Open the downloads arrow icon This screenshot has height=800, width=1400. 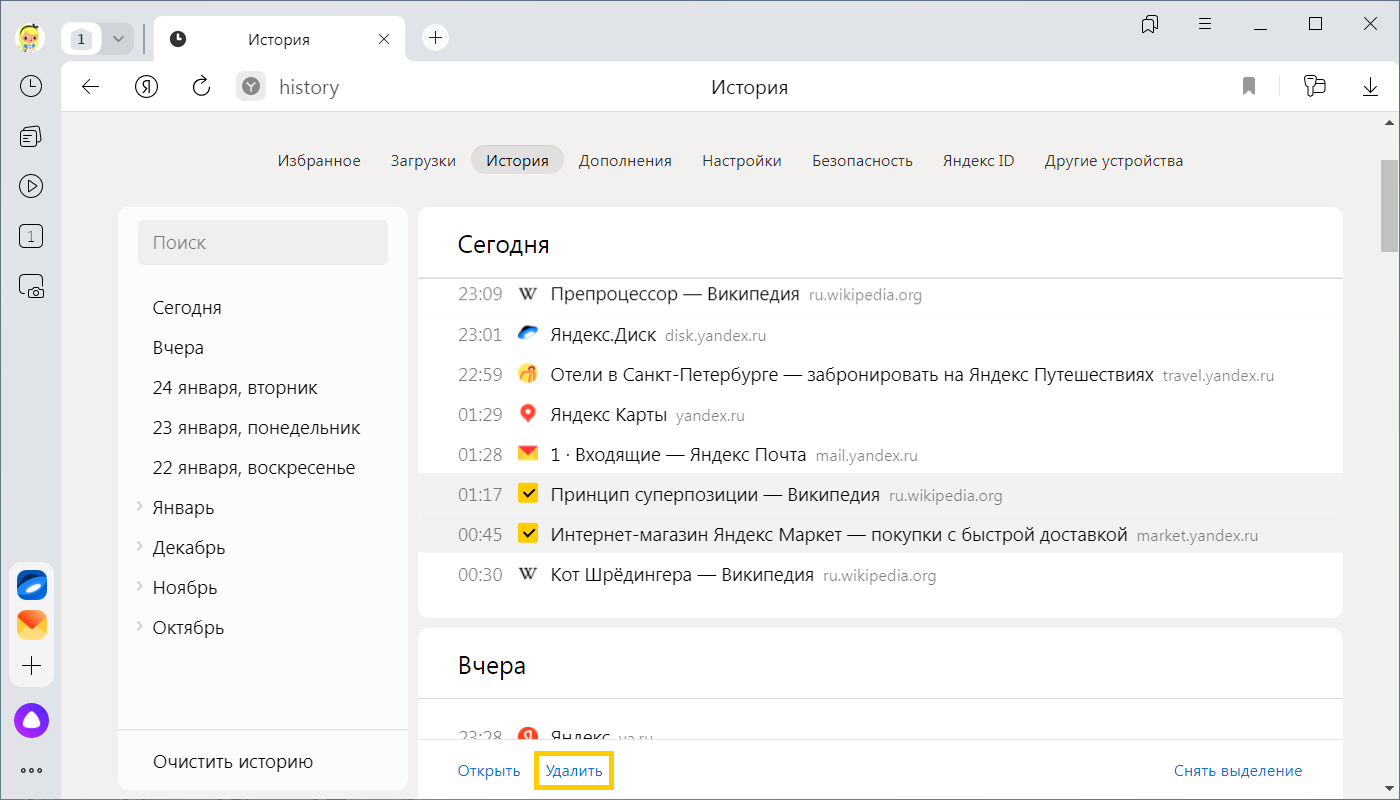click(1370, 87)
